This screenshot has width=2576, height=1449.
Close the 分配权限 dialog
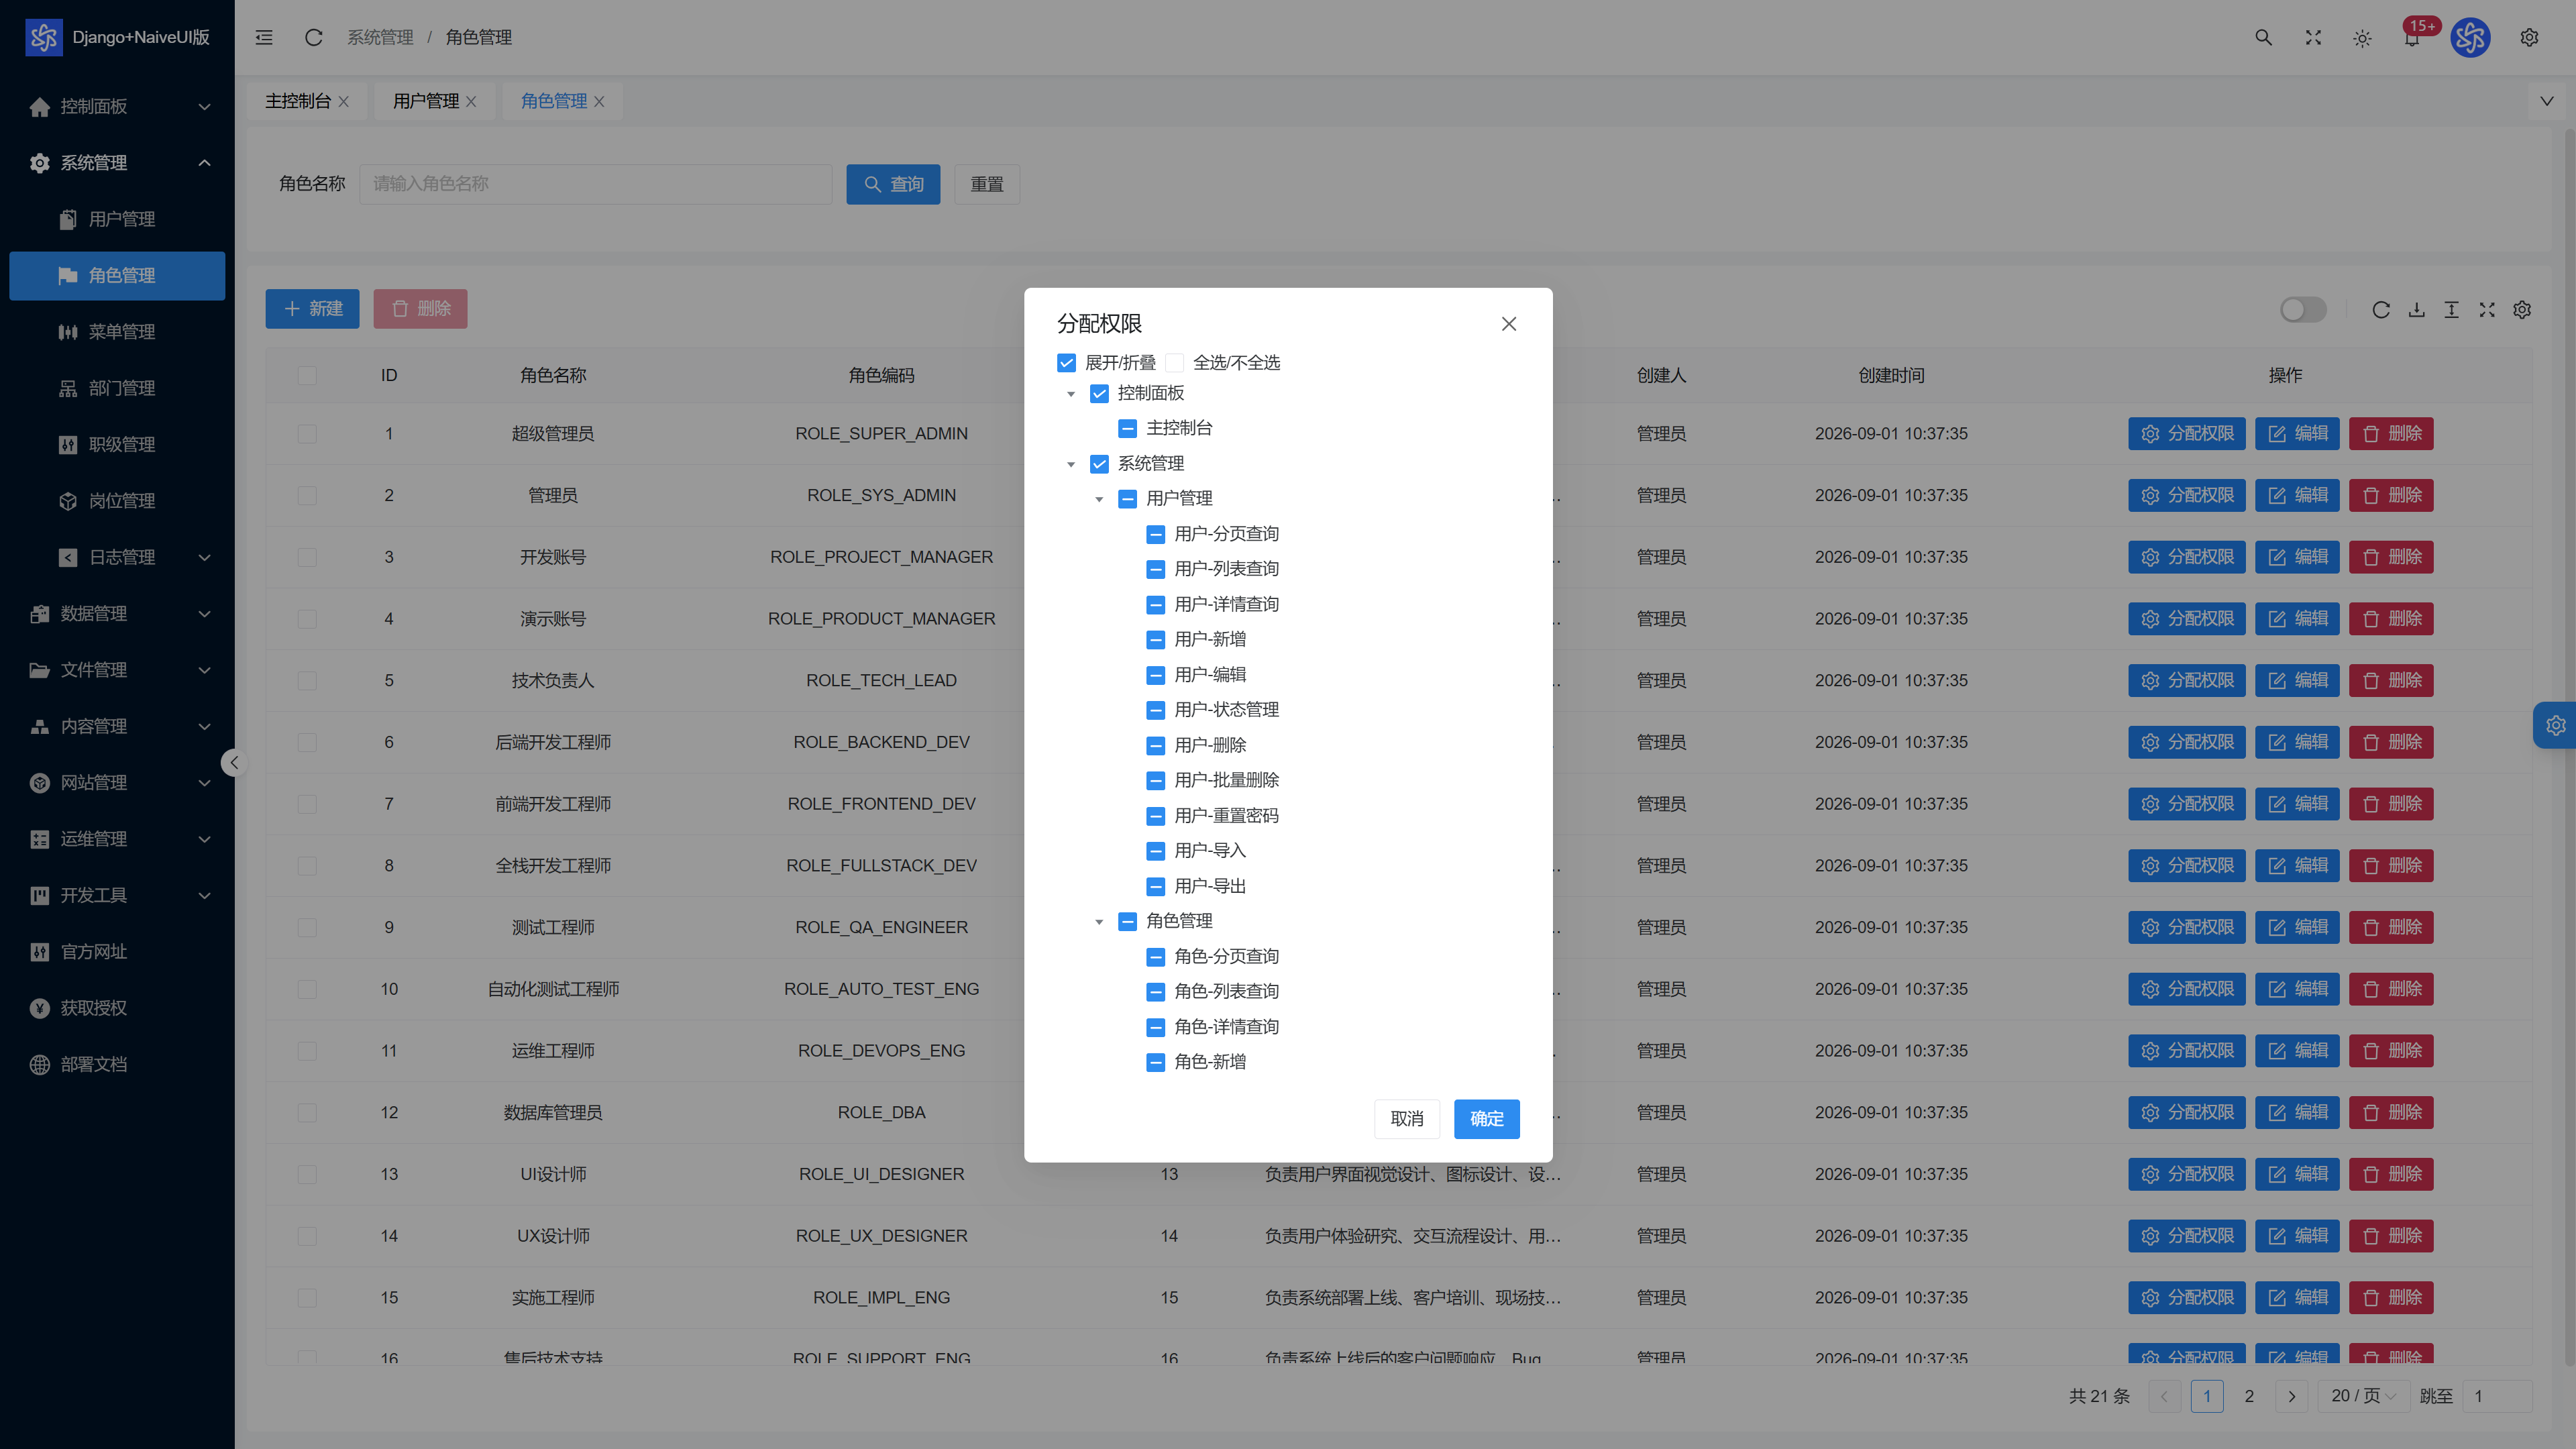click(1509, 324)
